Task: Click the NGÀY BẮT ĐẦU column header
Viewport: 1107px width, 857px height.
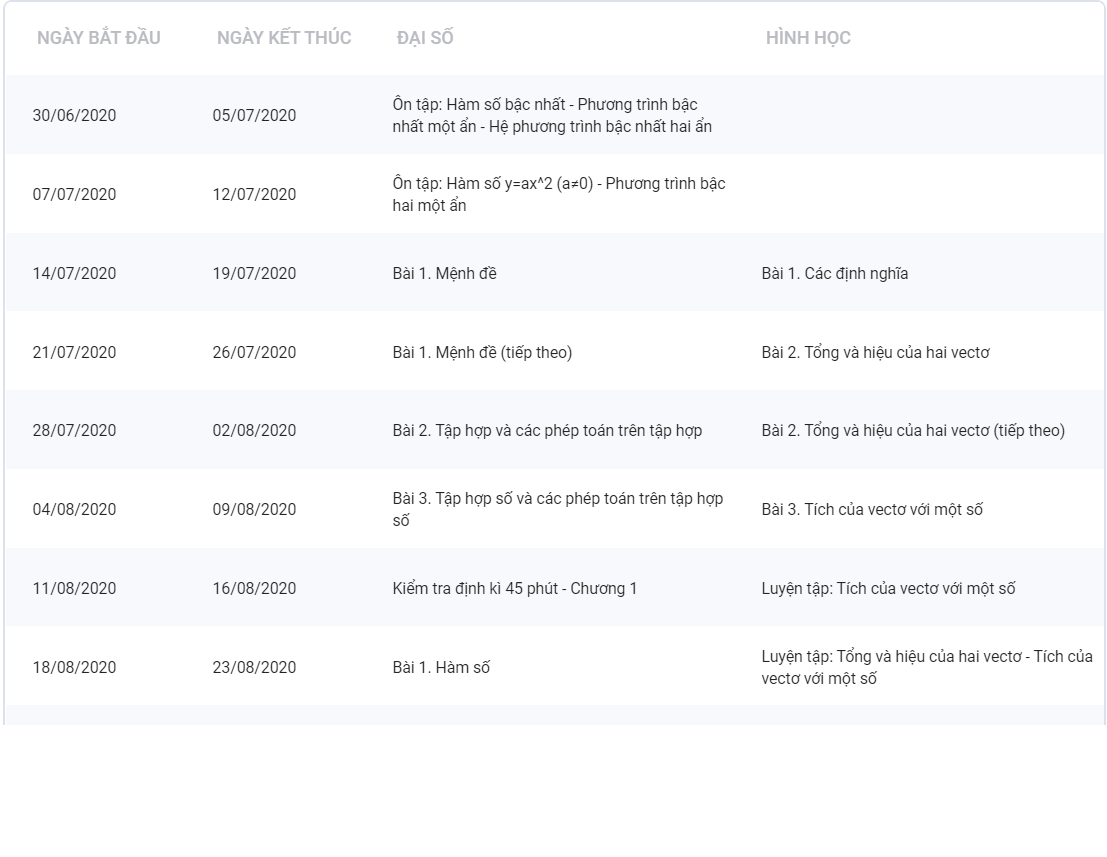Action: click(x=98, y=38)
